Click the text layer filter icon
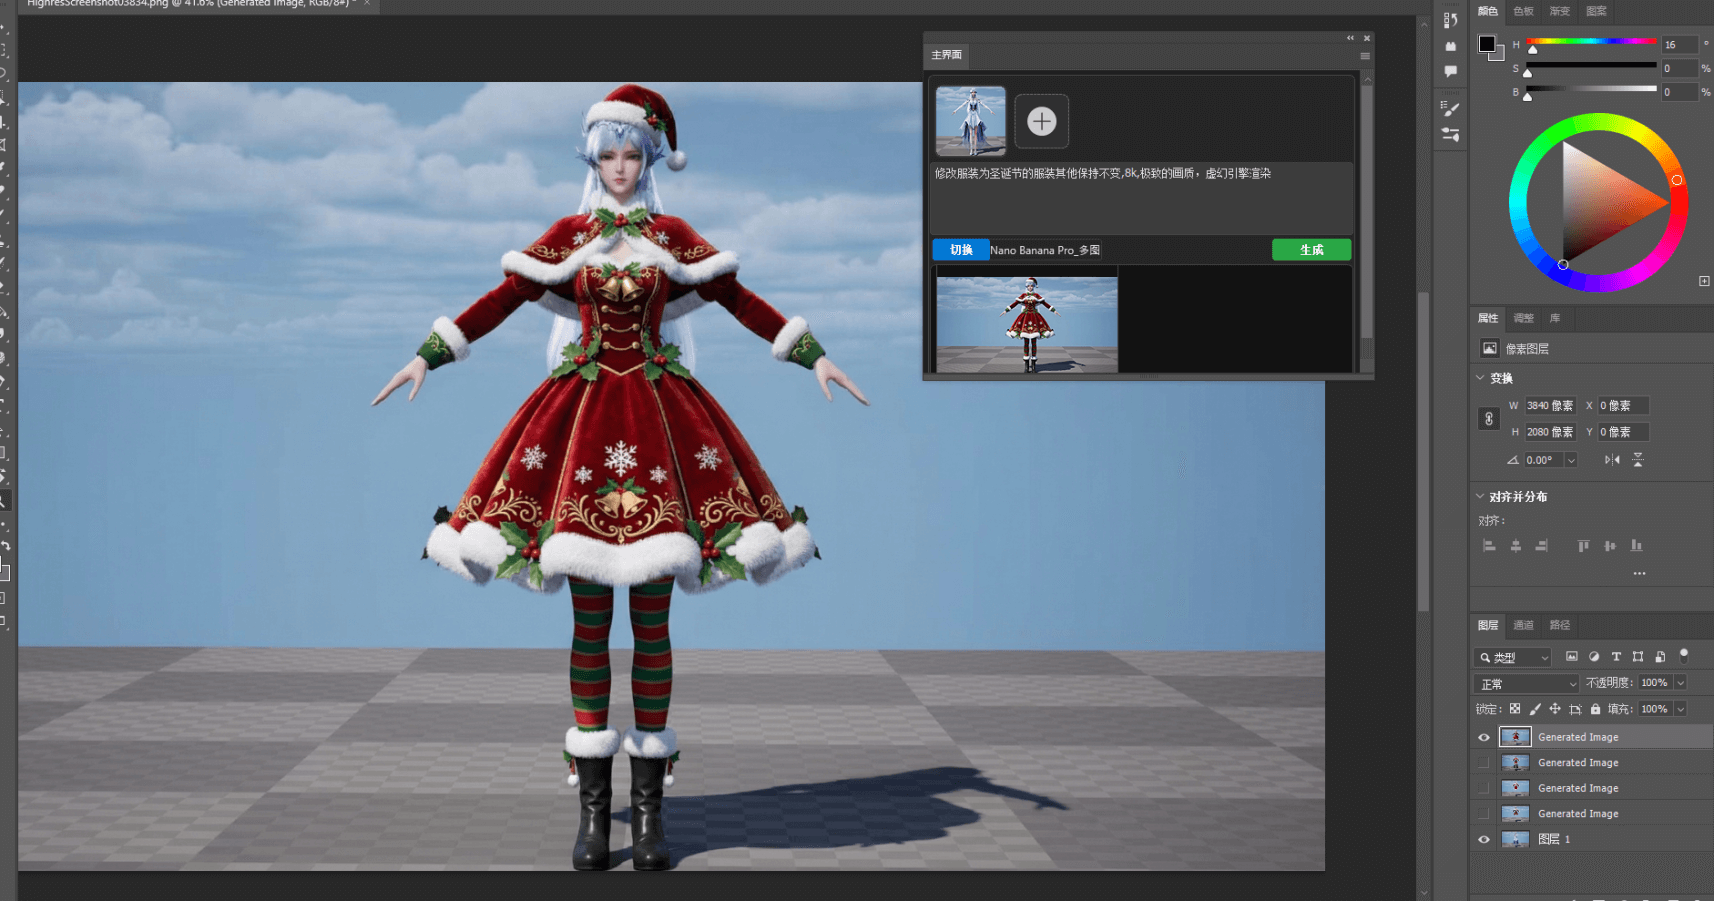The height and width of the screenshot is (901, 1714). (1616, 657)
